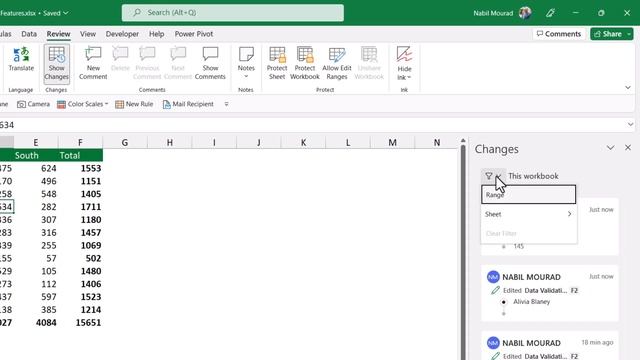
Task: Insert a New Comment
Action: (93, 63)
